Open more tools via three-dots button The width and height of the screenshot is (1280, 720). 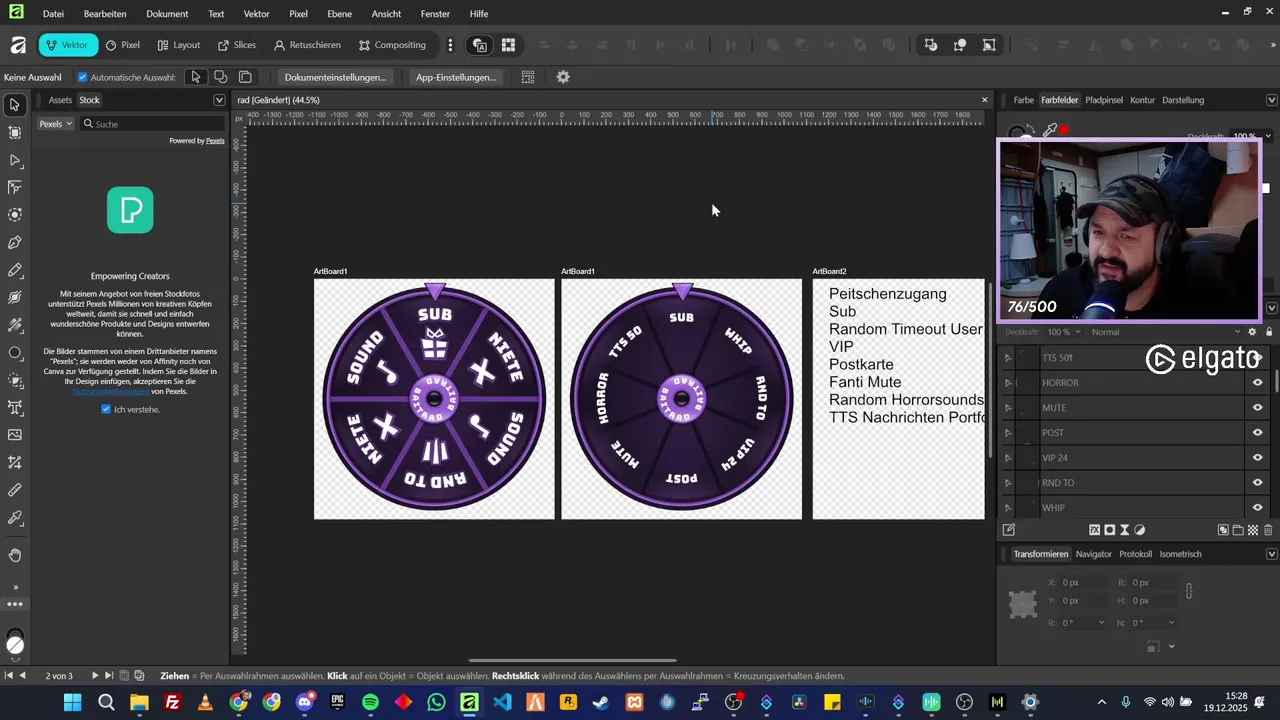(x=15, y=604)
